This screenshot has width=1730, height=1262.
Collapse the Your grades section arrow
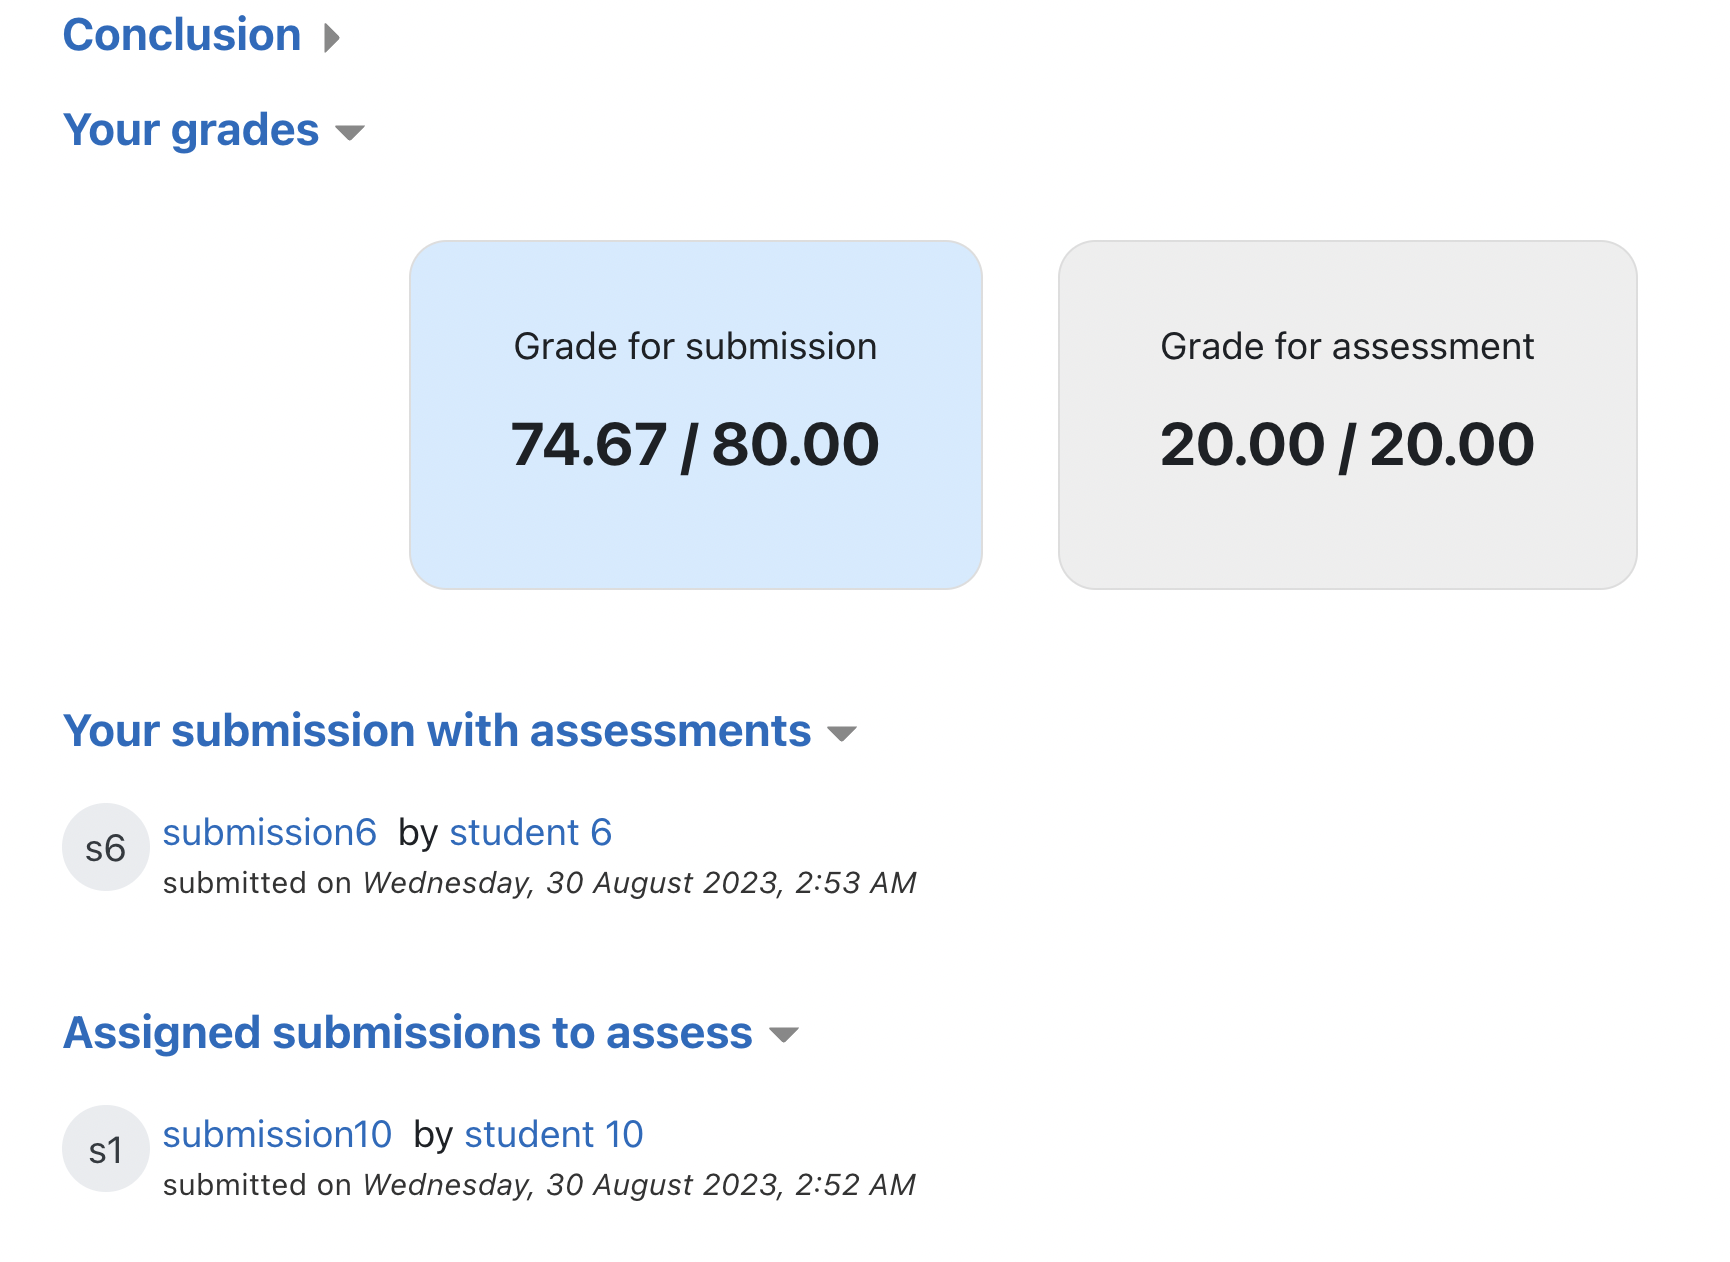click(350, 132)
